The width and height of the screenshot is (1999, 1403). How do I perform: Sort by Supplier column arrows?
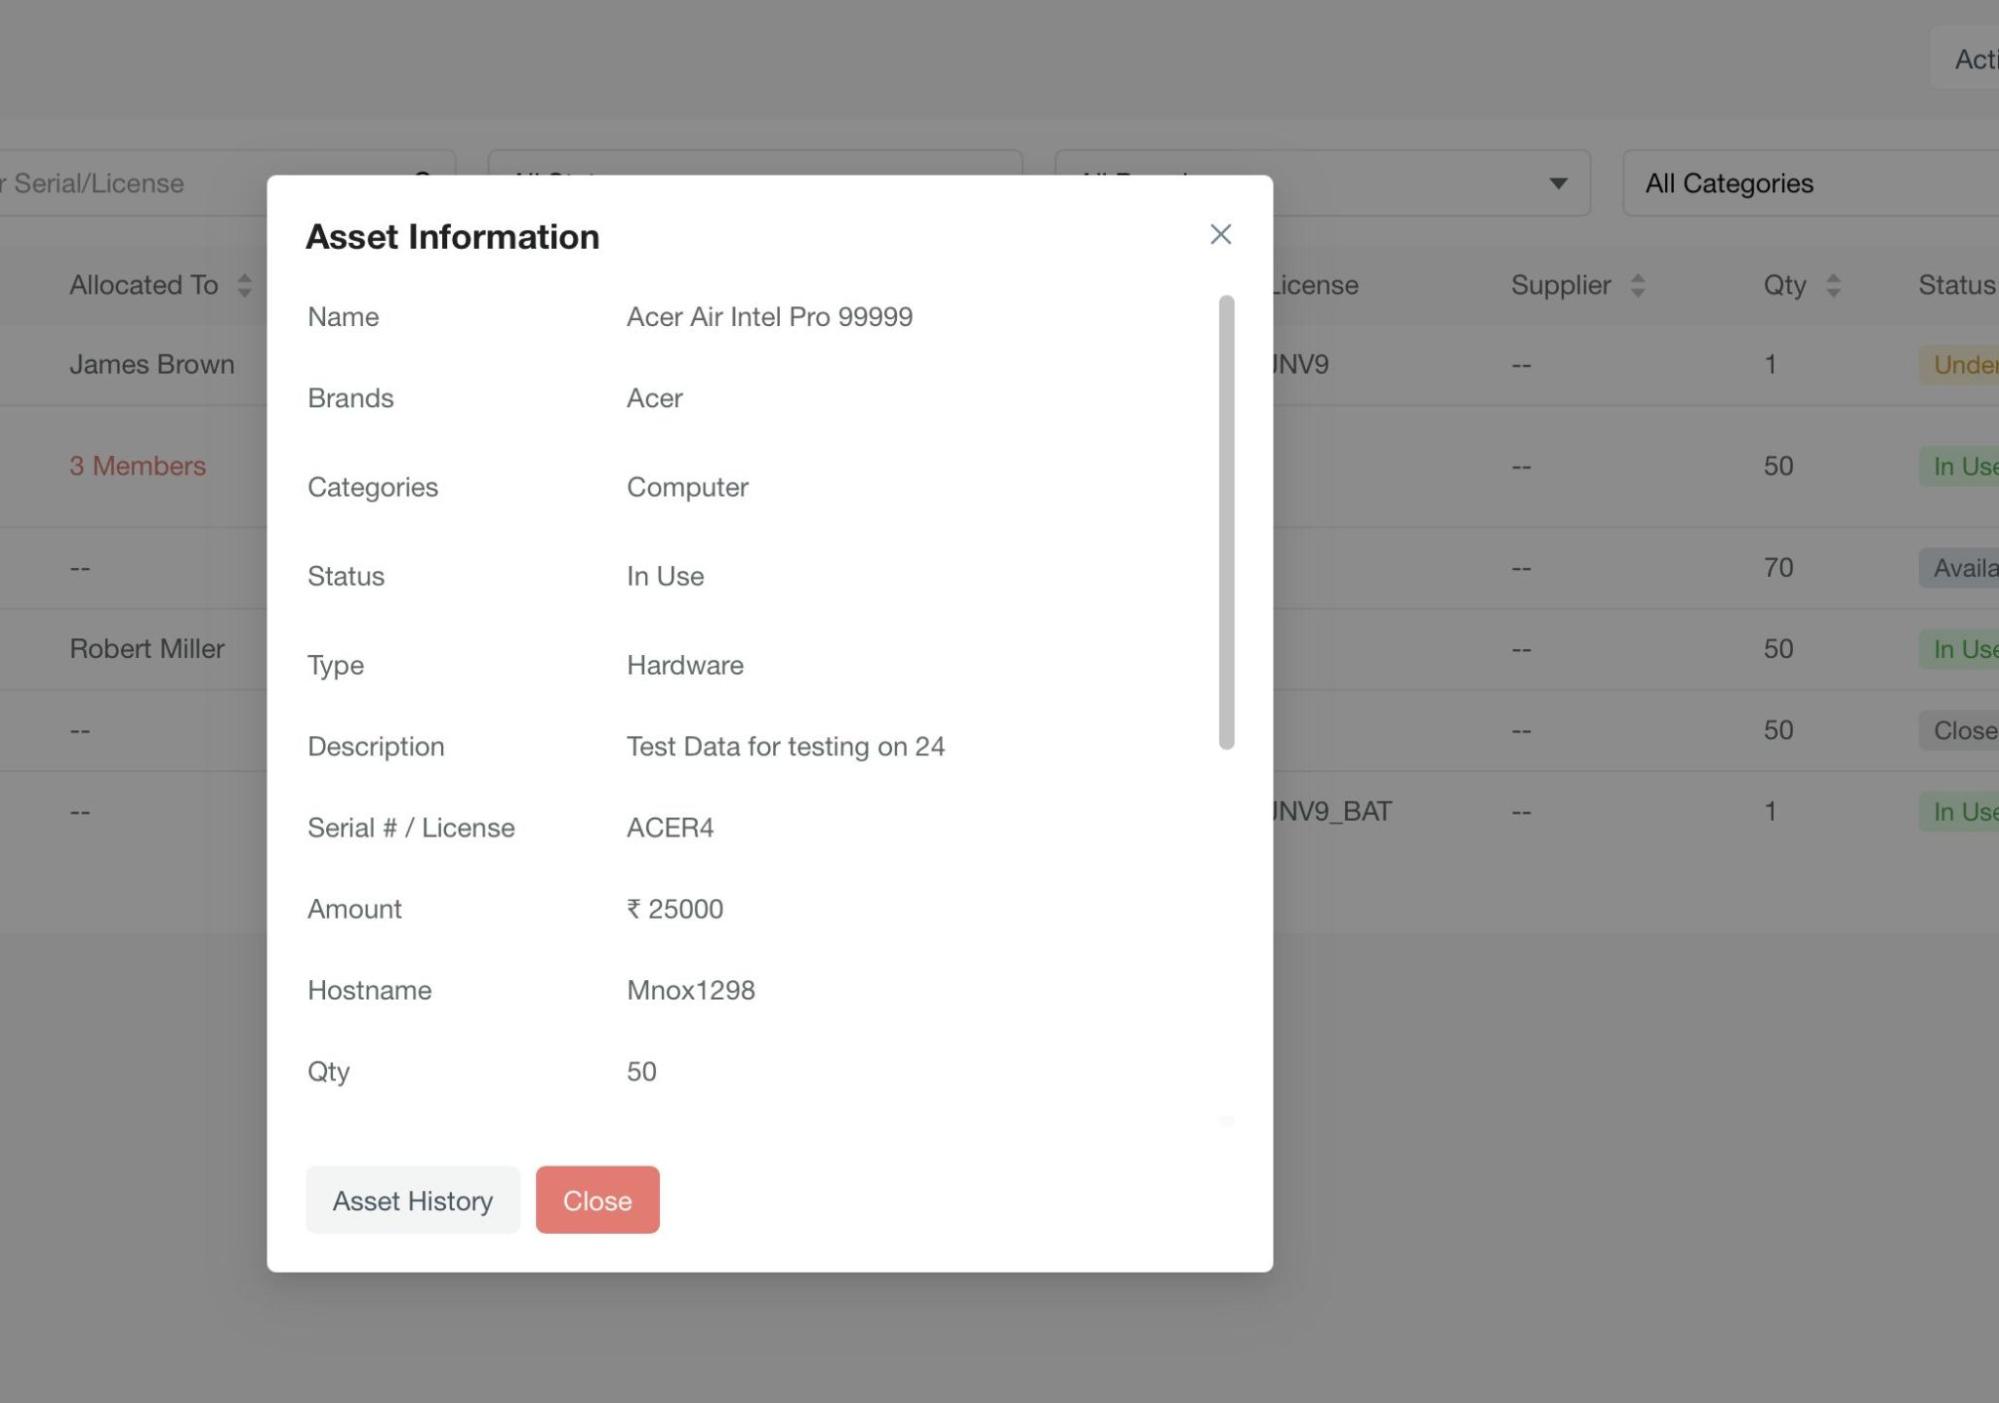click(x=1637, y=286)
